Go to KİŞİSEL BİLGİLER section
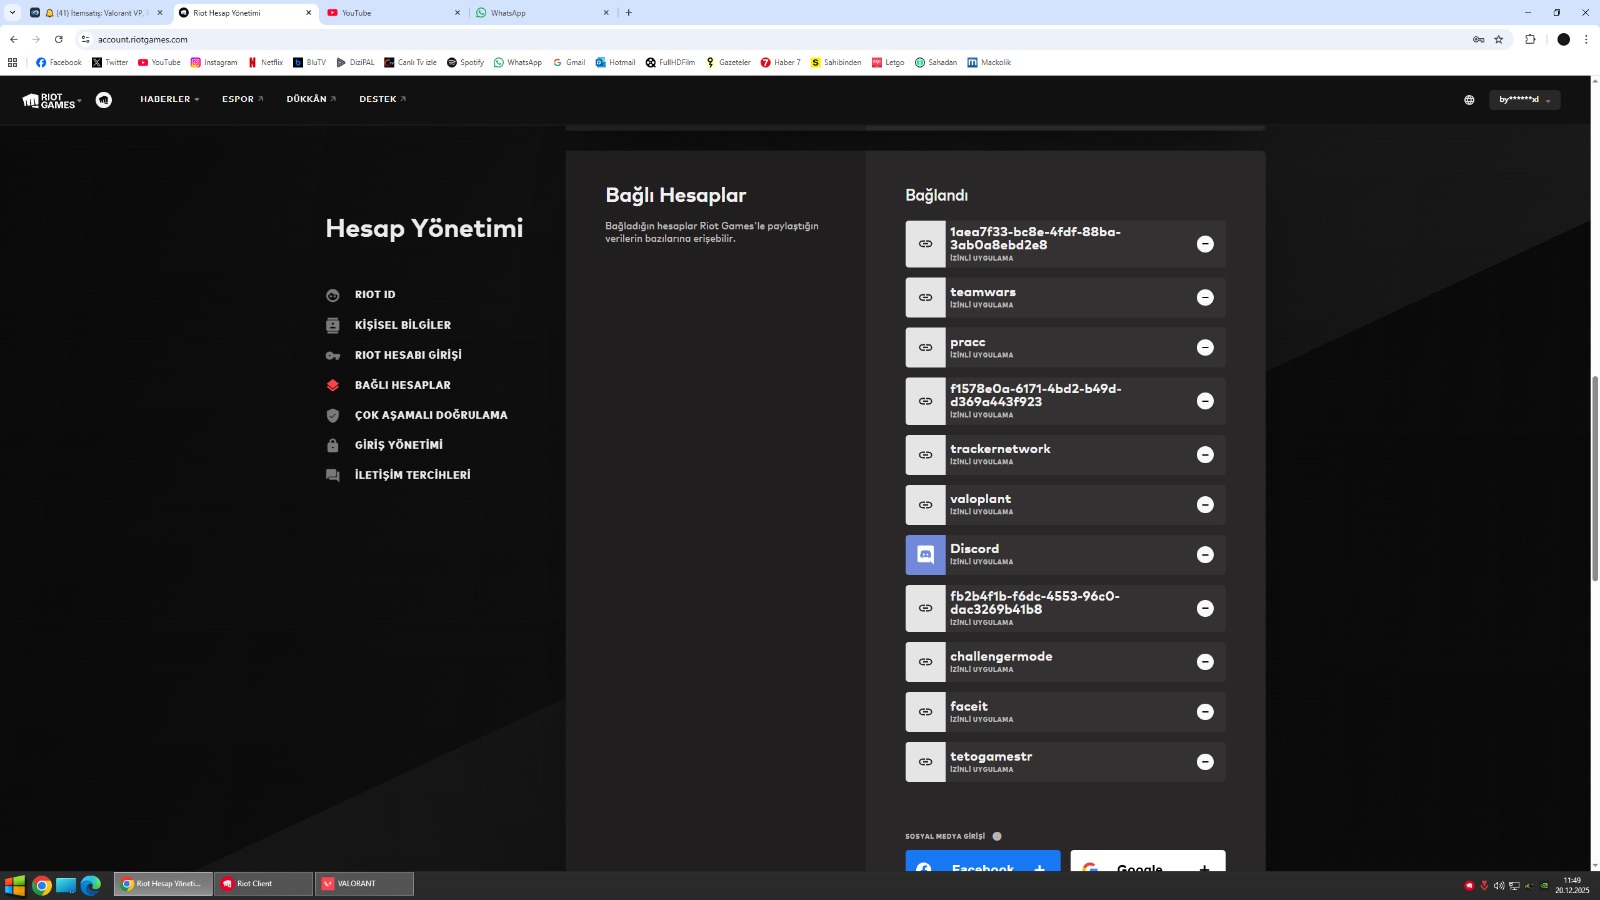The image size is (1600, 900). tap(402, 325)
